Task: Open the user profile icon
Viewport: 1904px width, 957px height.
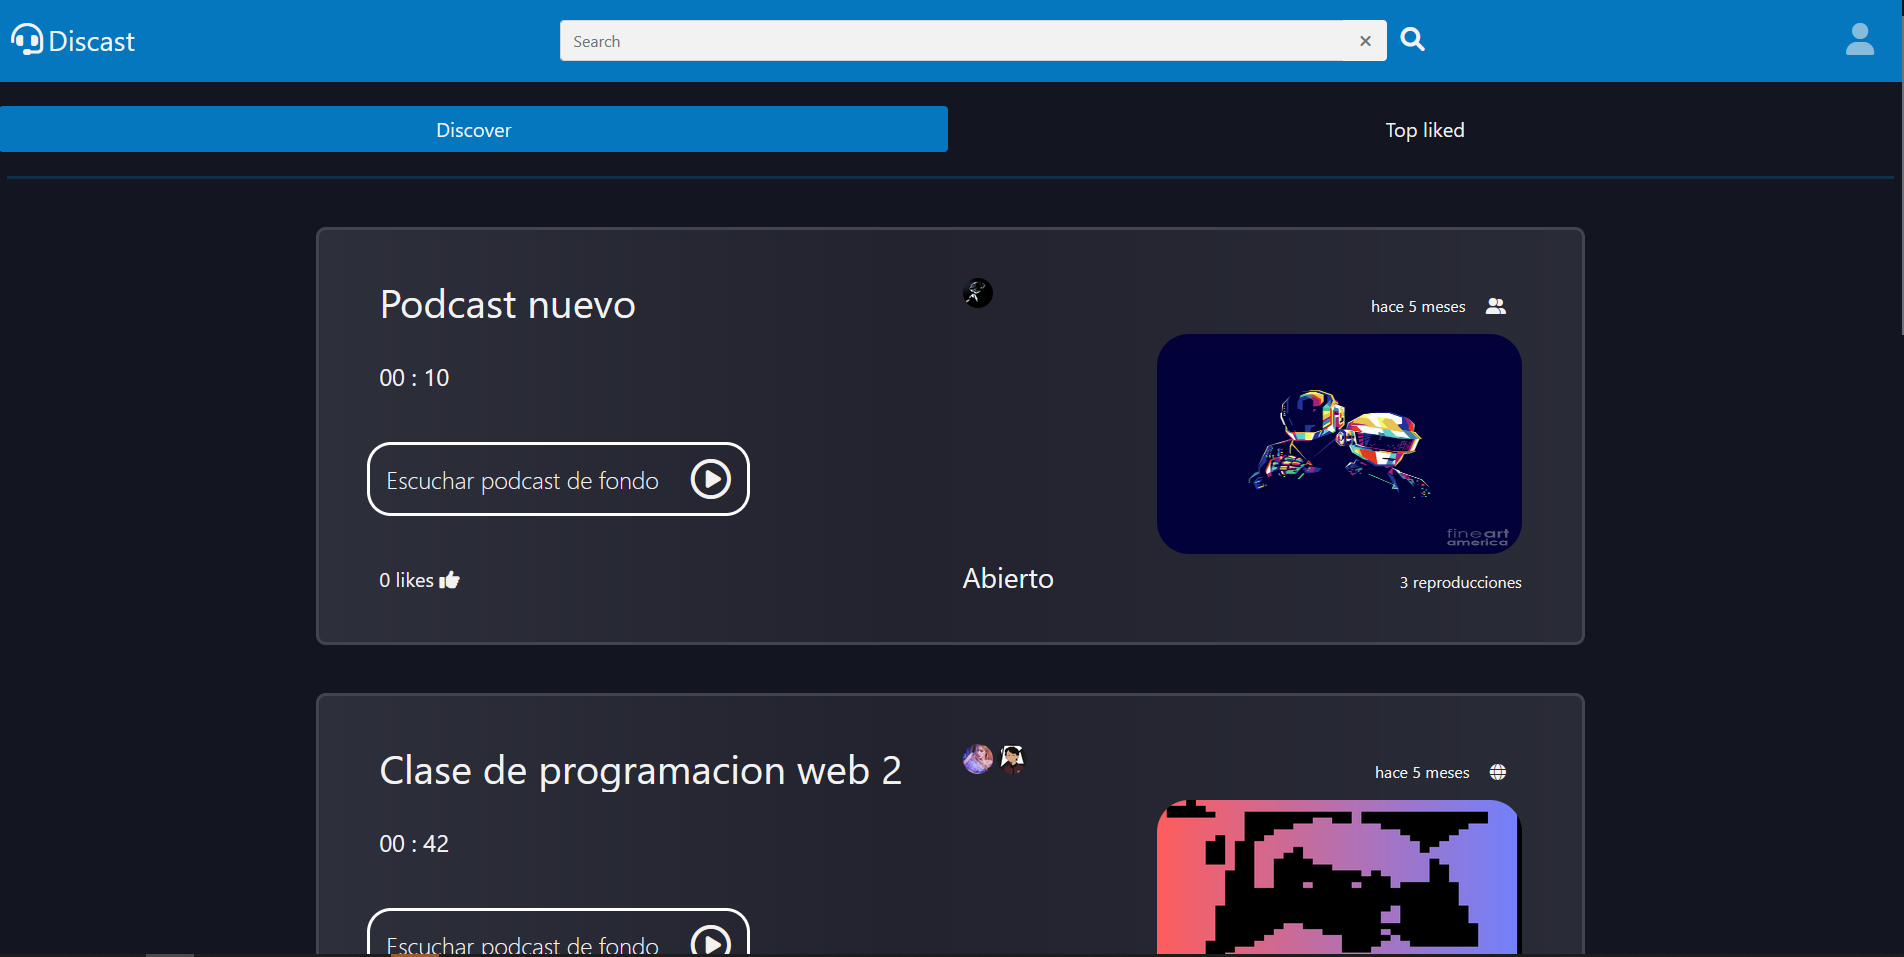Action: [1859, 40]
